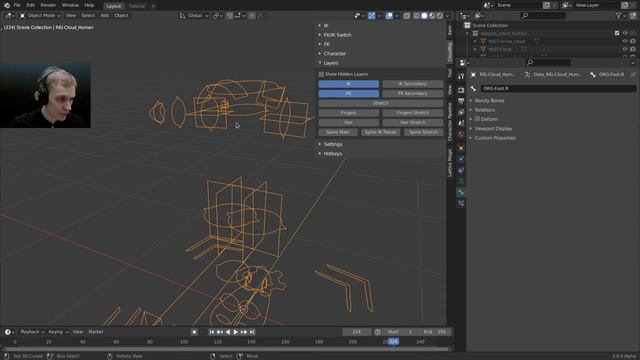Open the Render menu
This screenshot has height=360, width=640.
coord(48,5)
